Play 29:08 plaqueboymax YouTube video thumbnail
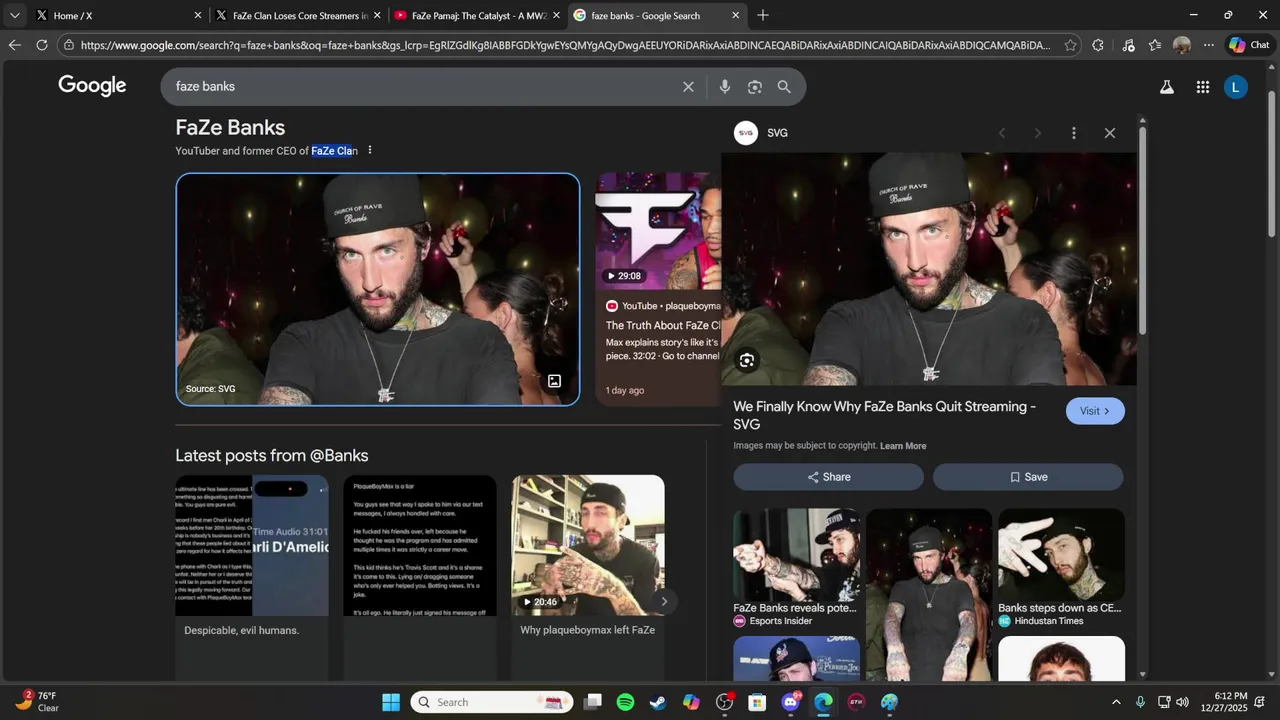This screenshot has width=1280, height=720. [x=658, y=232]
